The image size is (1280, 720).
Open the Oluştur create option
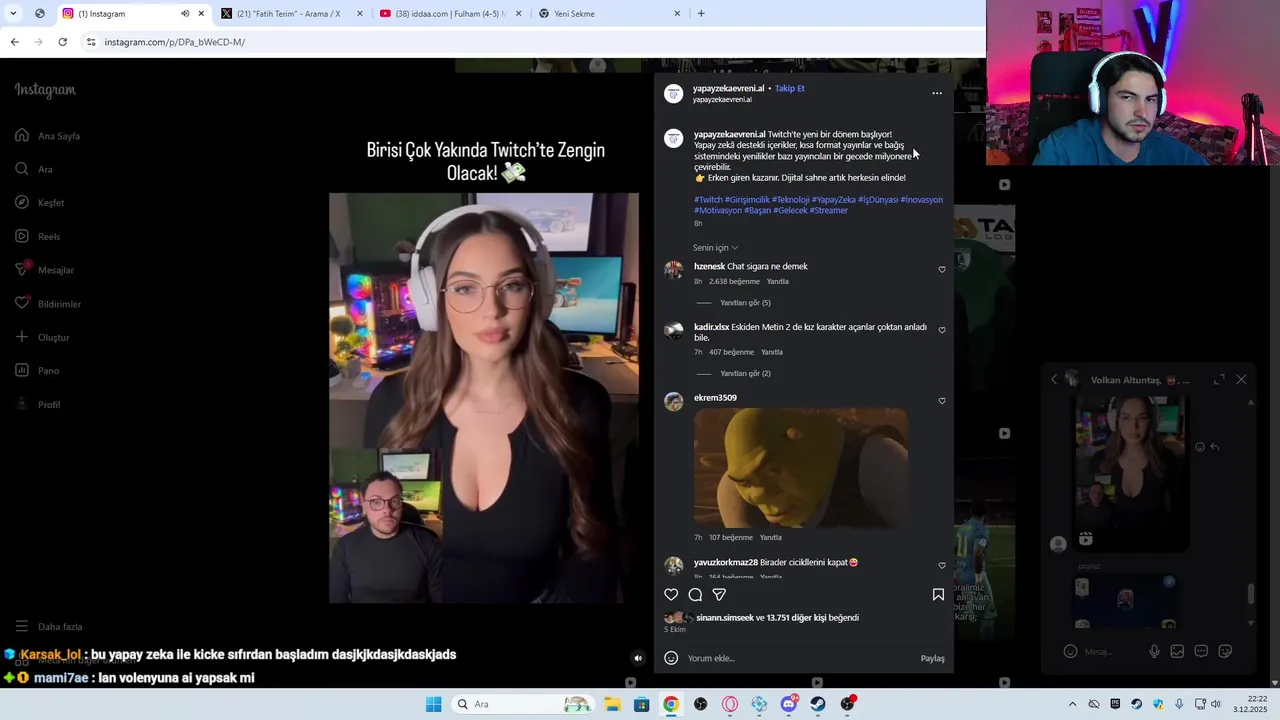pos(42,337)
